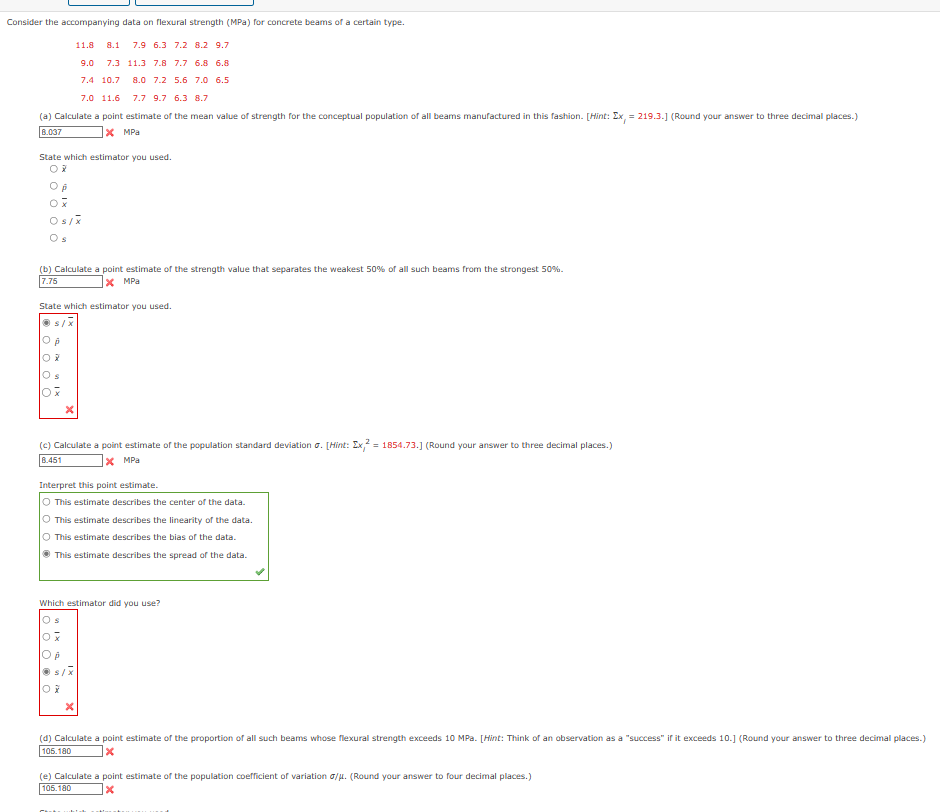Click the data value 10.7
The width and height of the screenshot is (940, 812).
point(111,80)
